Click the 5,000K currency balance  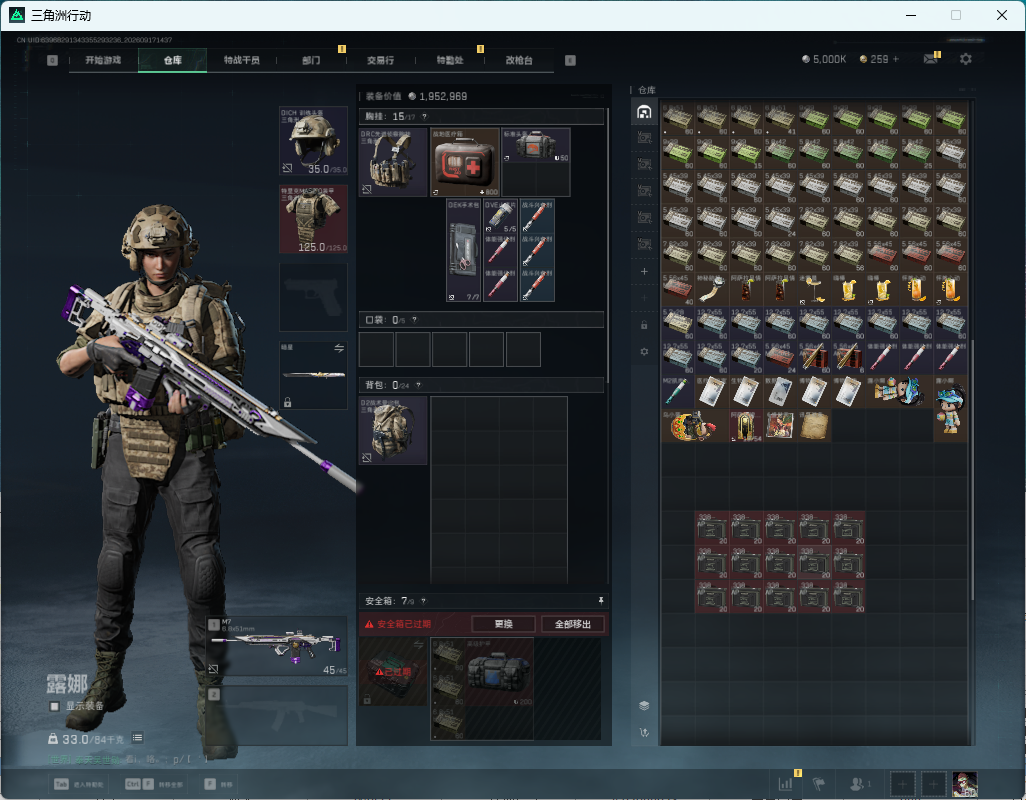[824, 59]
